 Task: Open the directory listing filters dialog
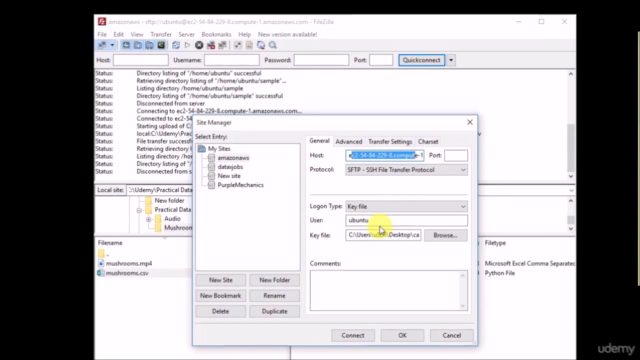[x=238, y=45]
